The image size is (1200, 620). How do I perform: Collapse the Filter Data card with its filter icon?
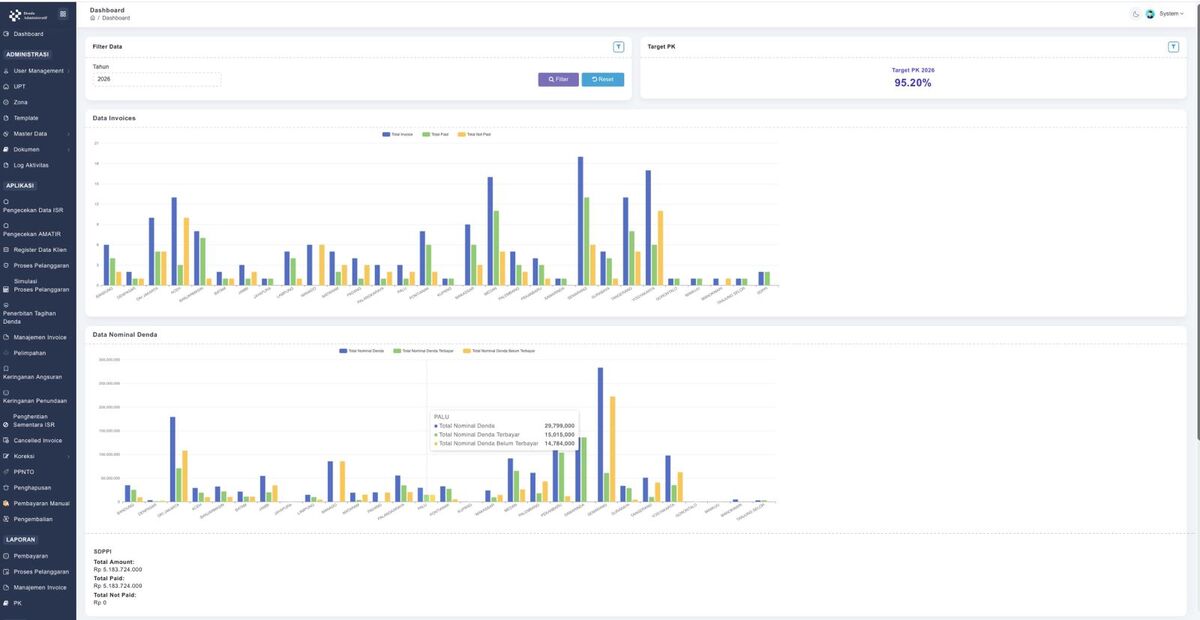click(x=618, y=47)
